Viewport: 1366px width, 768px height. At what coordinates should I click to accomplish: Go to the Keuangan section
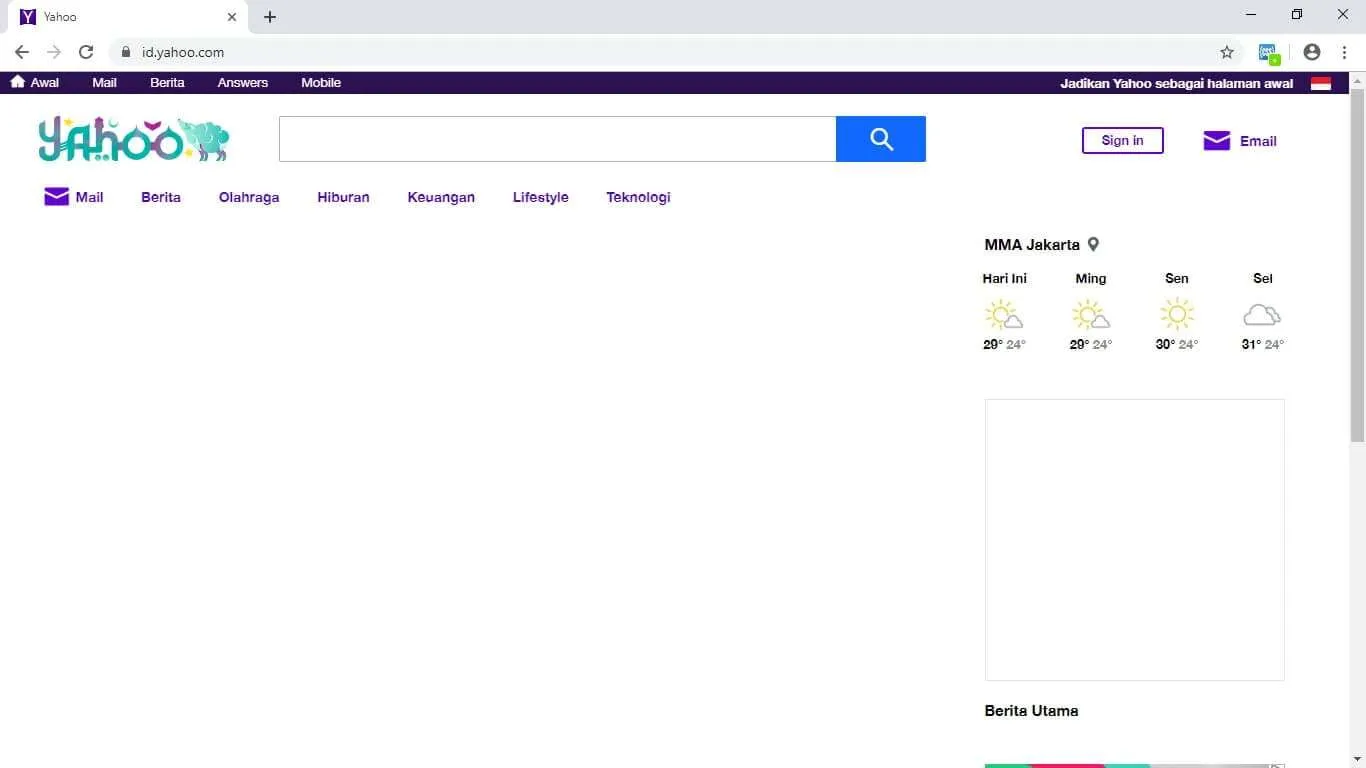(x=441, y=197)
